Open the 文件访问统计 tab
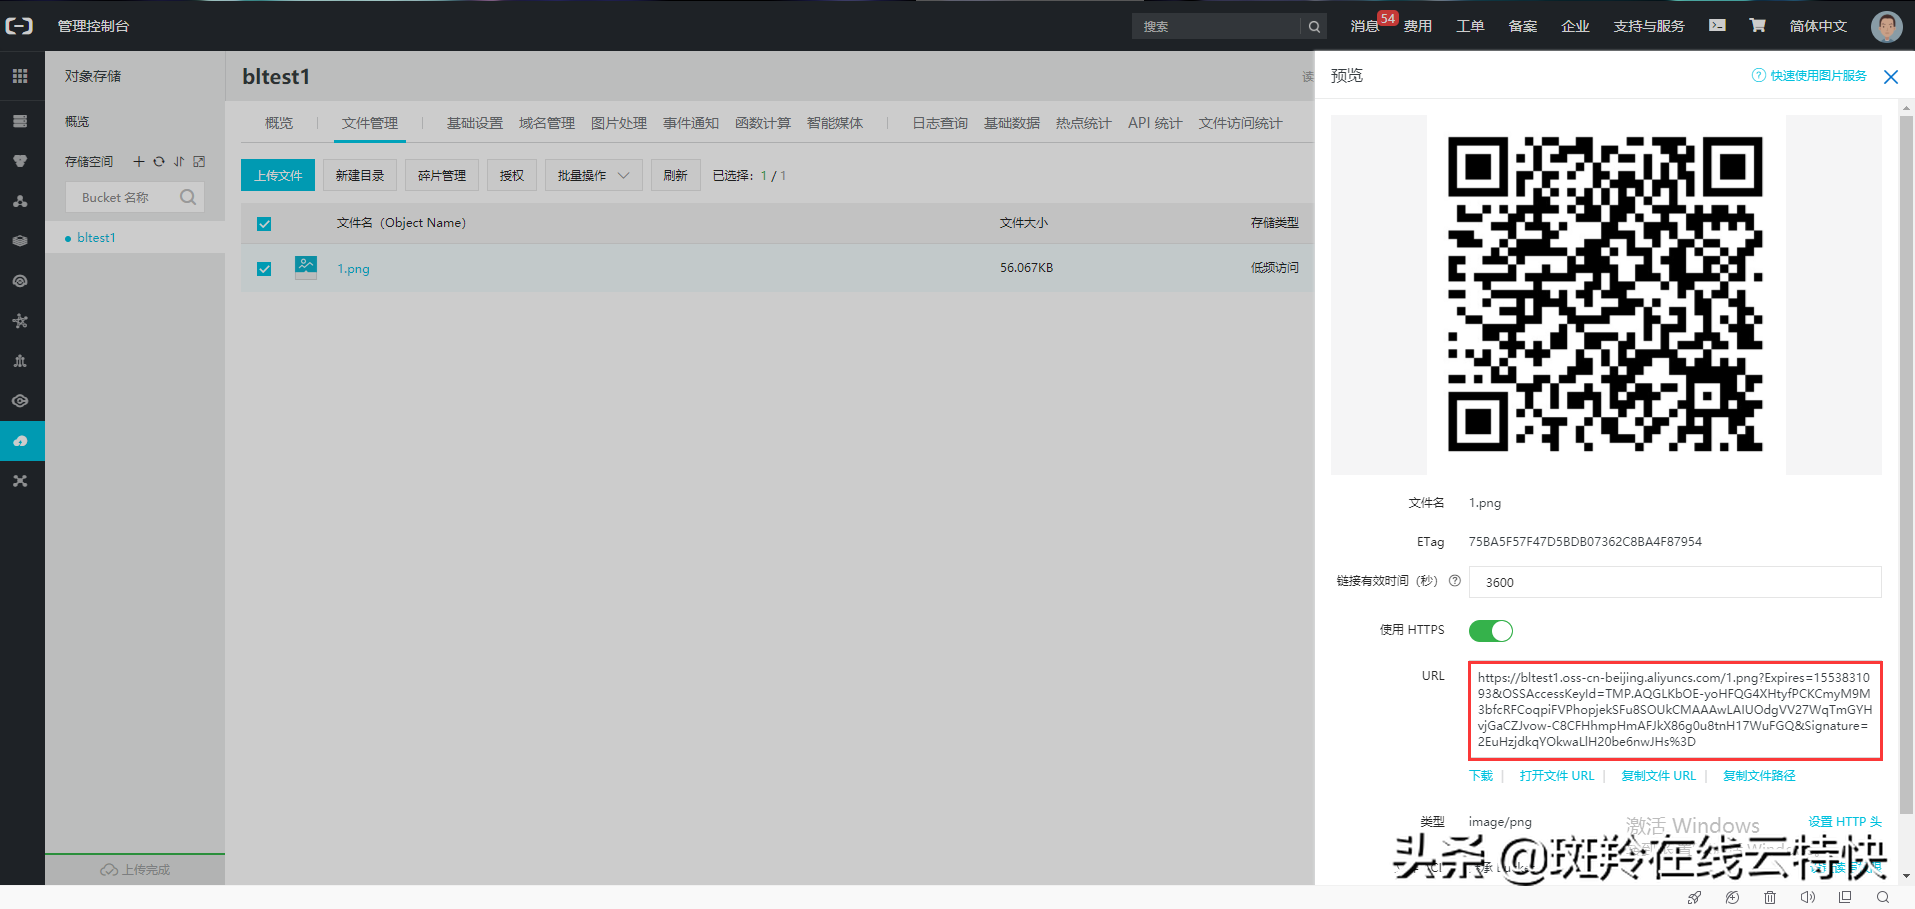This screenshot has width=1915, height=909. click(1240, 123)
